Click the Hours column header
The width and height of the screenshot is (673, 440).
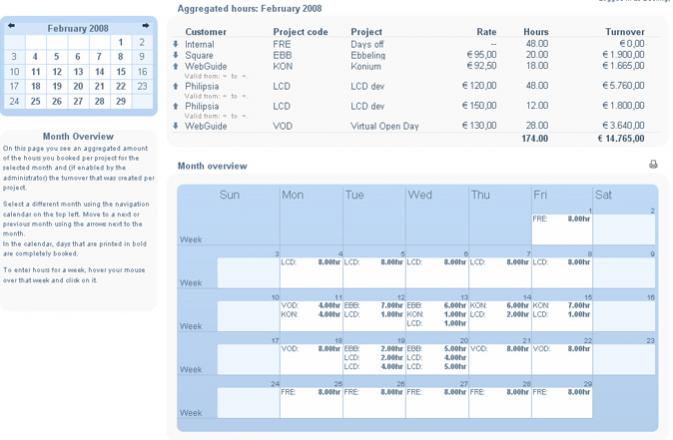pos(536,32)
